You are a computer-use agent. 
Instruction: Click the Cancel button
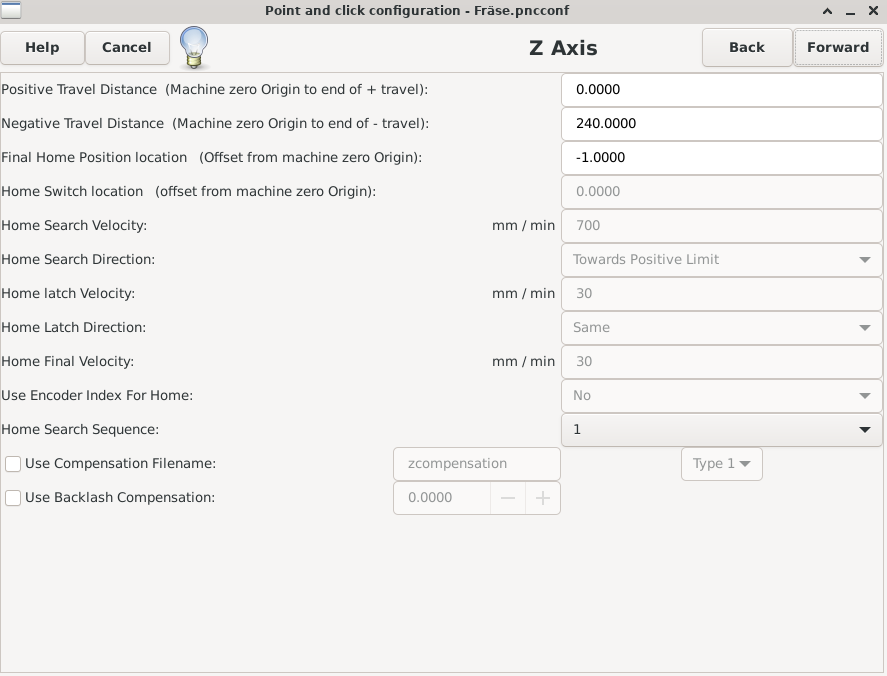(127, 47)
